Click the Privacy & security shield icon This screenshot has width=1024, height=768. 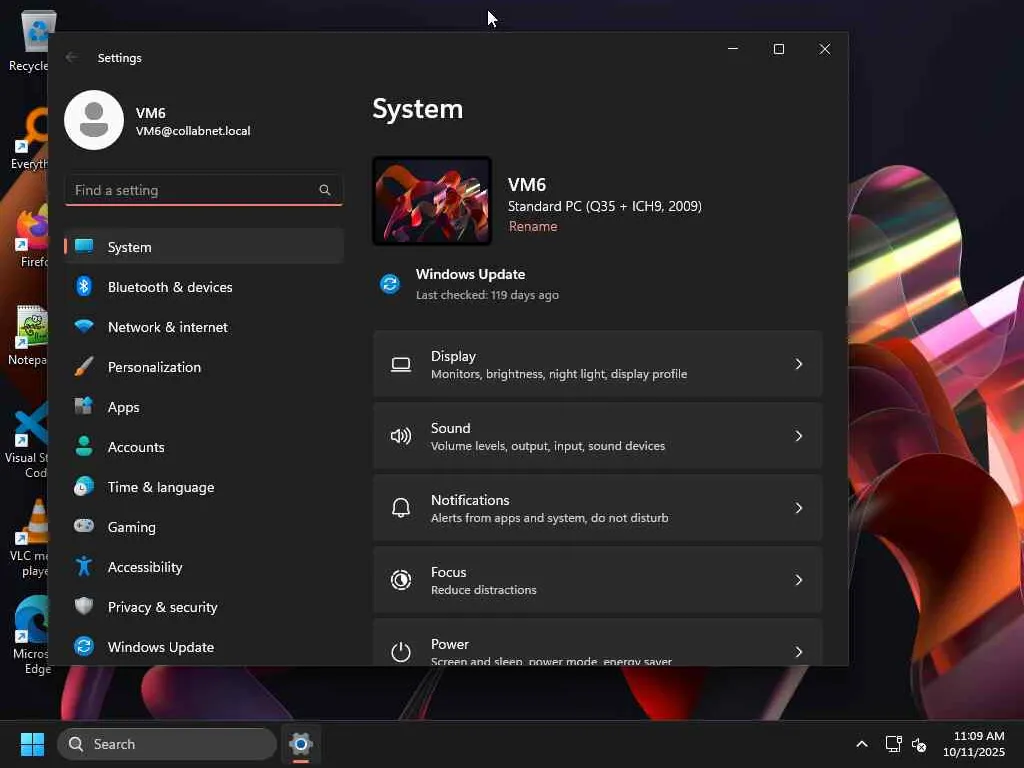84,606
